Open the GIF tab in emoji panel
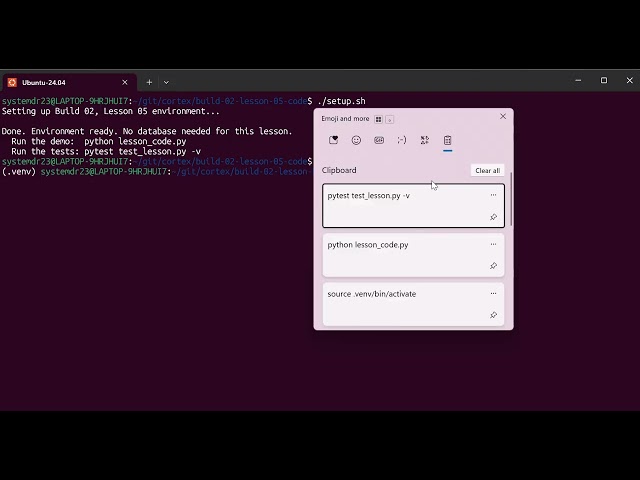Screen dimensions: 640x480 point(379,140)
